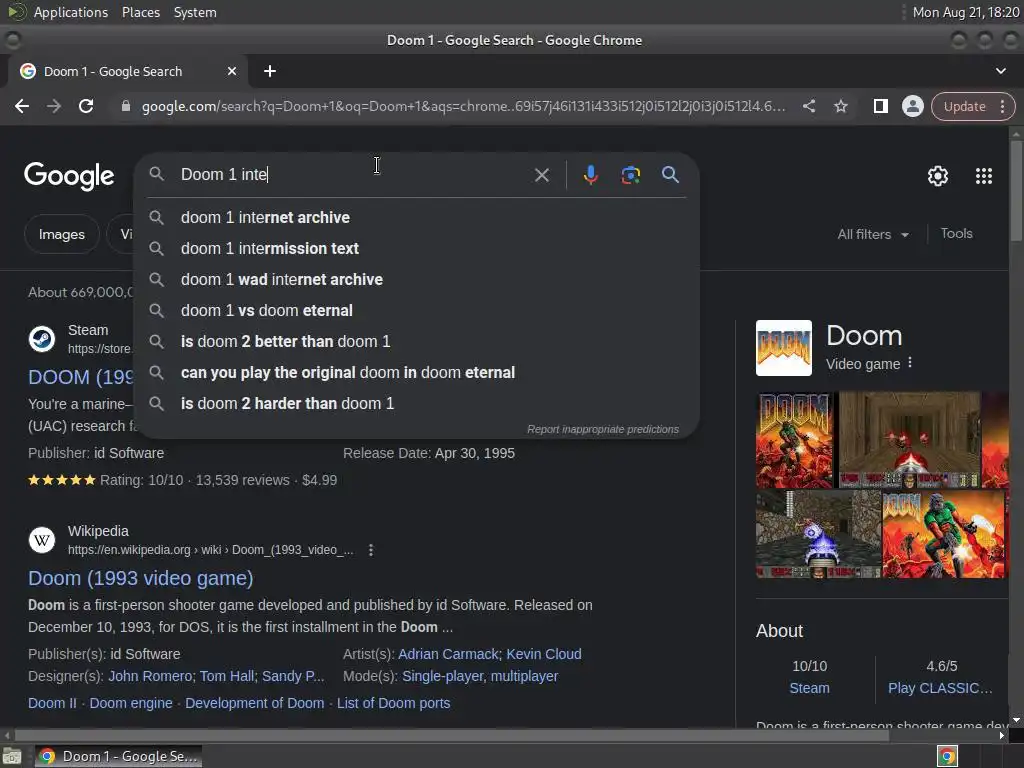Click the Doom knowledge panel logo image

click(x=784, y=348)
